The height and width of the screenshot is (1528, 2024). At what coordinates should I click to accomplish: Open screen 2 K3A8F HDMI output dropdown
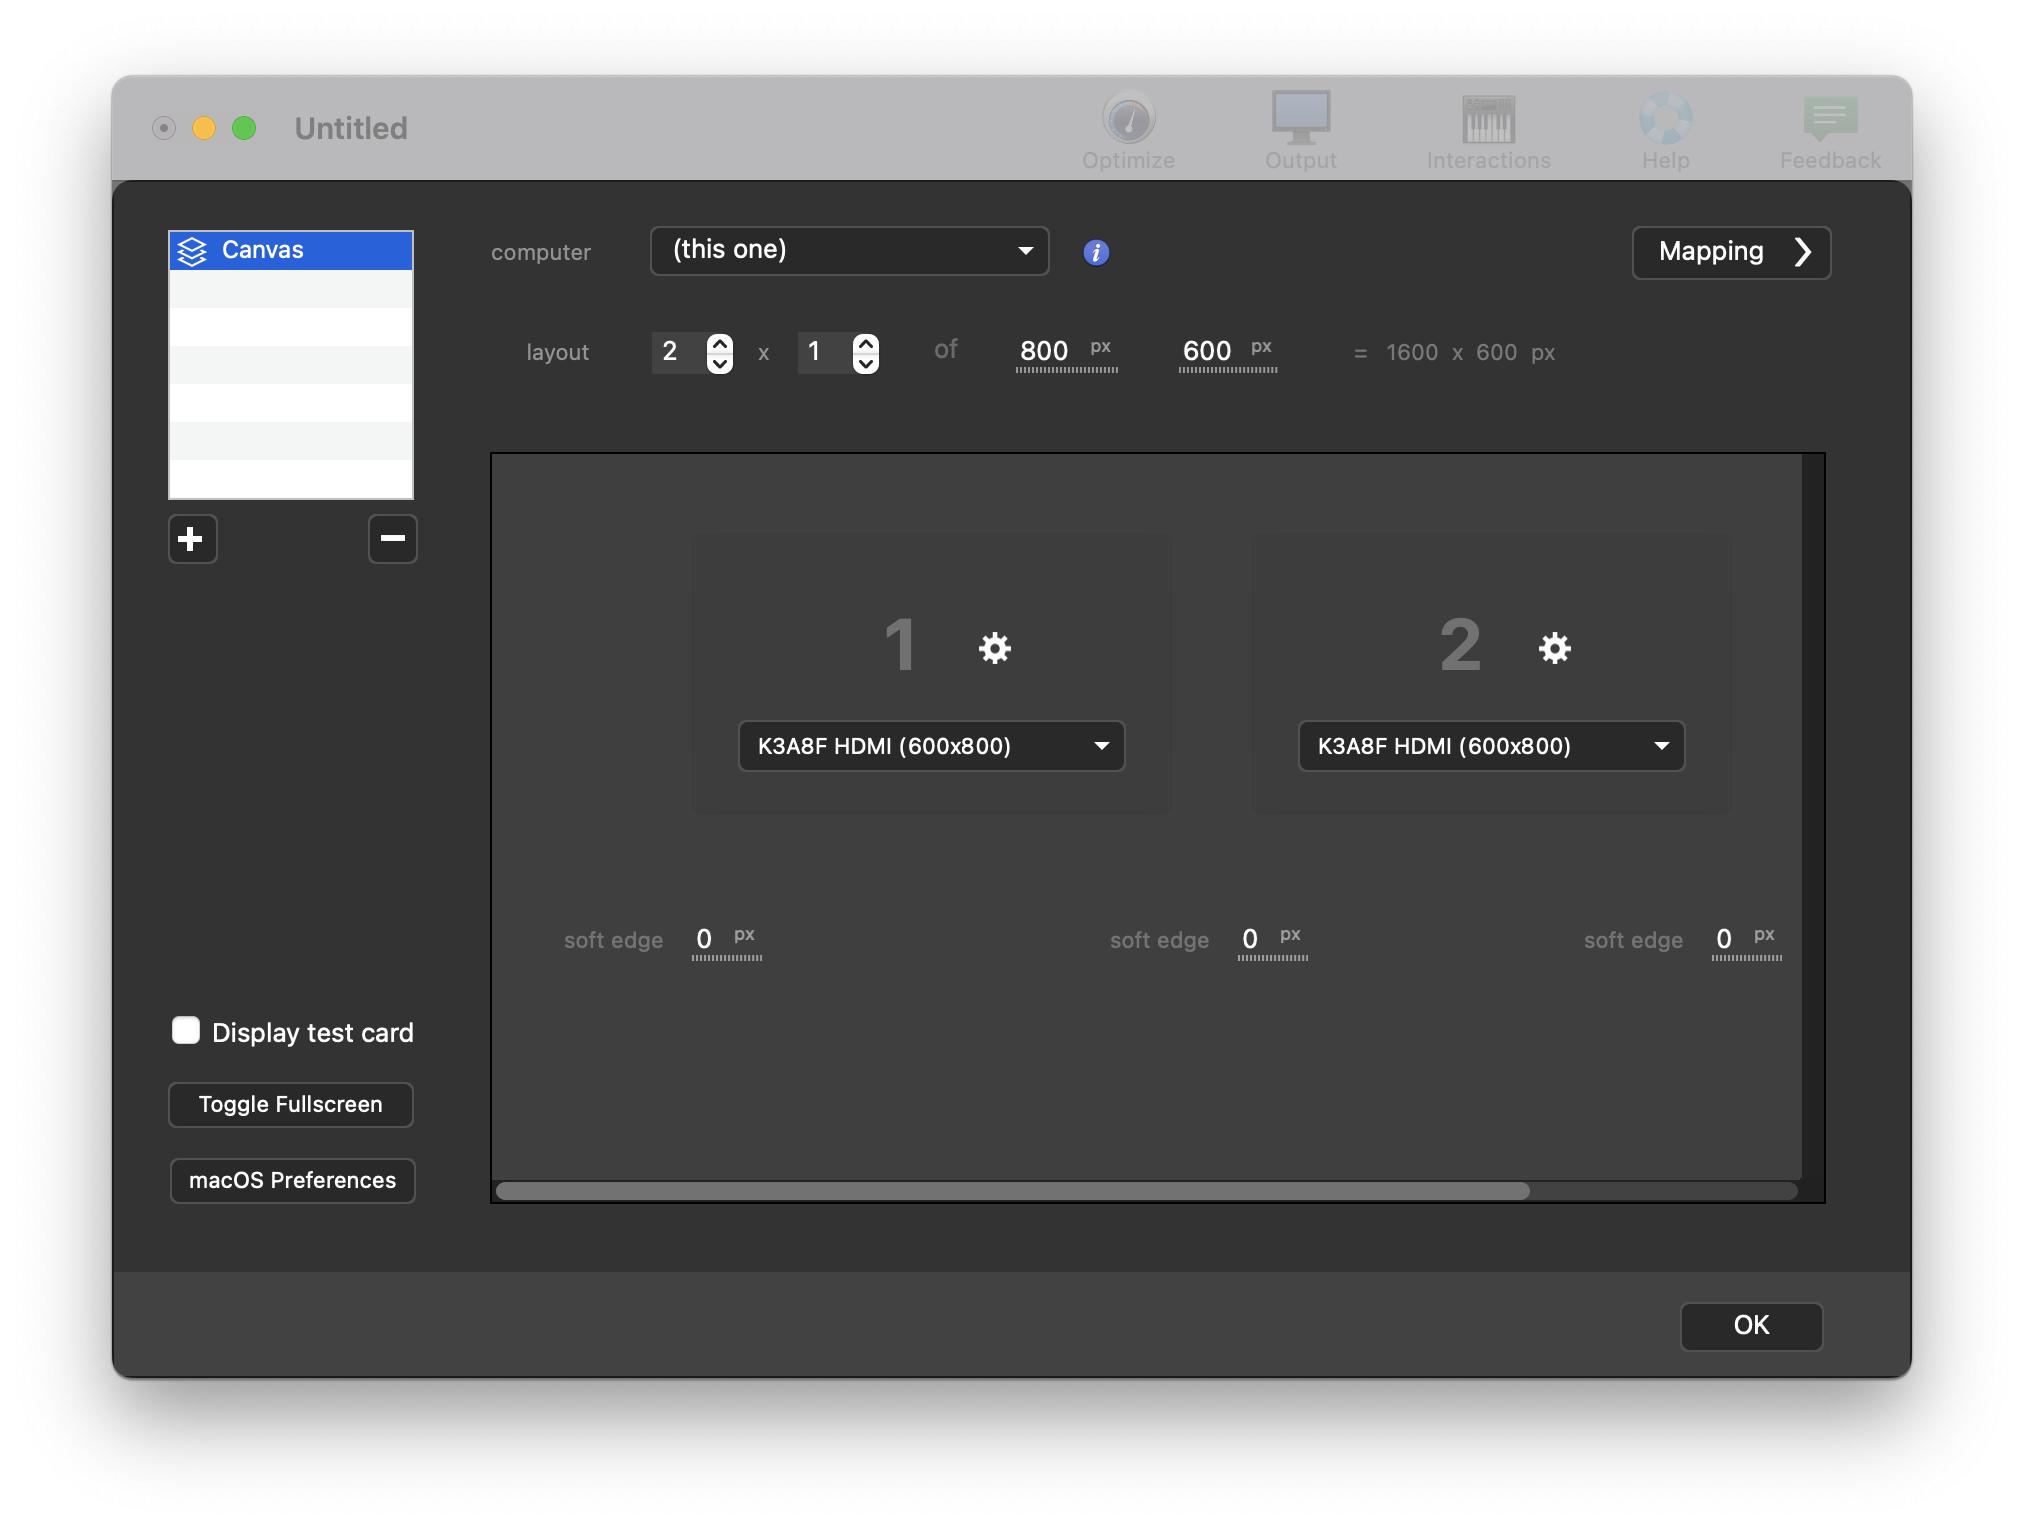coord(1491,746)
